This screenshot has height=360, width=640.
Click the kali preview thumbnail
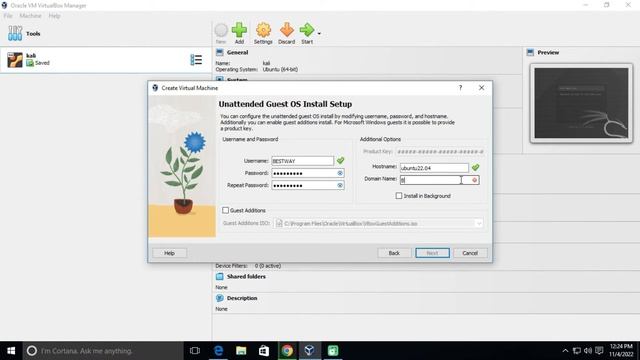(x=581, y=103)
